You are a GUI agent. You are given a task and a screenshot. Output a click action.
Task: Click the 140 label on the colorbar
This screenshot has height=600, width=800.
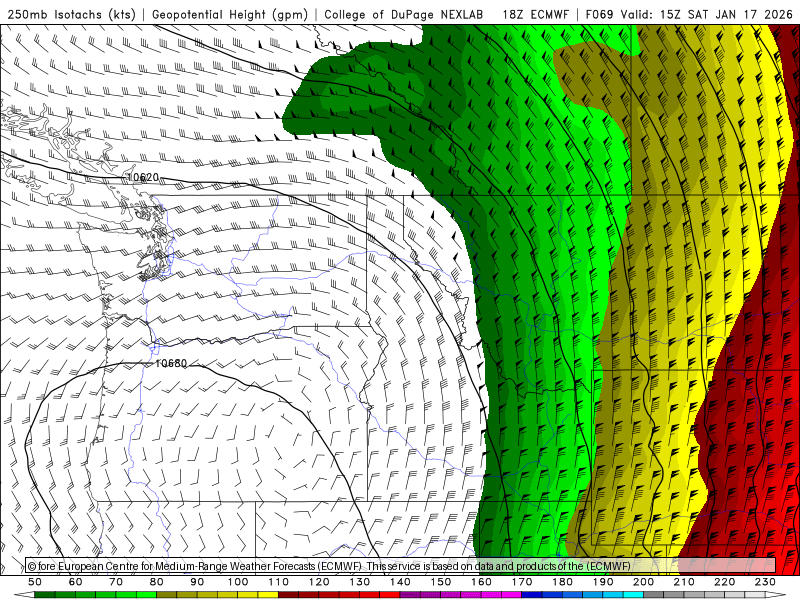[x=401, y=582]
